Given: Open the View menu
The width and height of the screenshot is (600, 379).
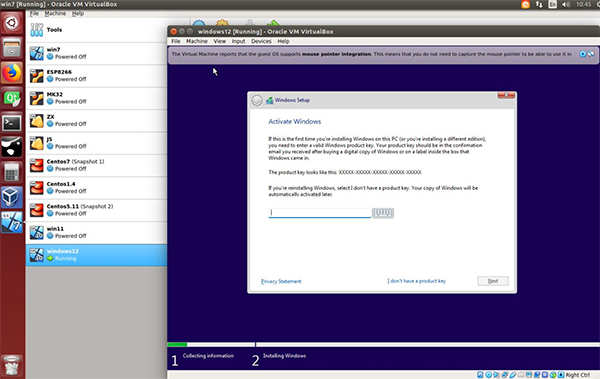Looking at the screenshot, I should click(x=219, y=41).
